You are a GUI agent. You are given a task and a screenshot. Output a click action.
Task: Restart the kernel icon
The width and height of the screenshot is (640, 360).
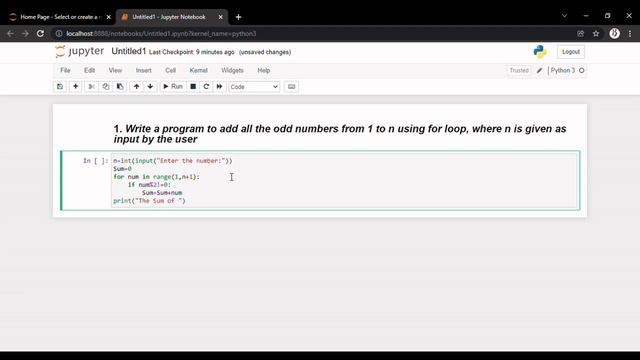click(206, 87)
